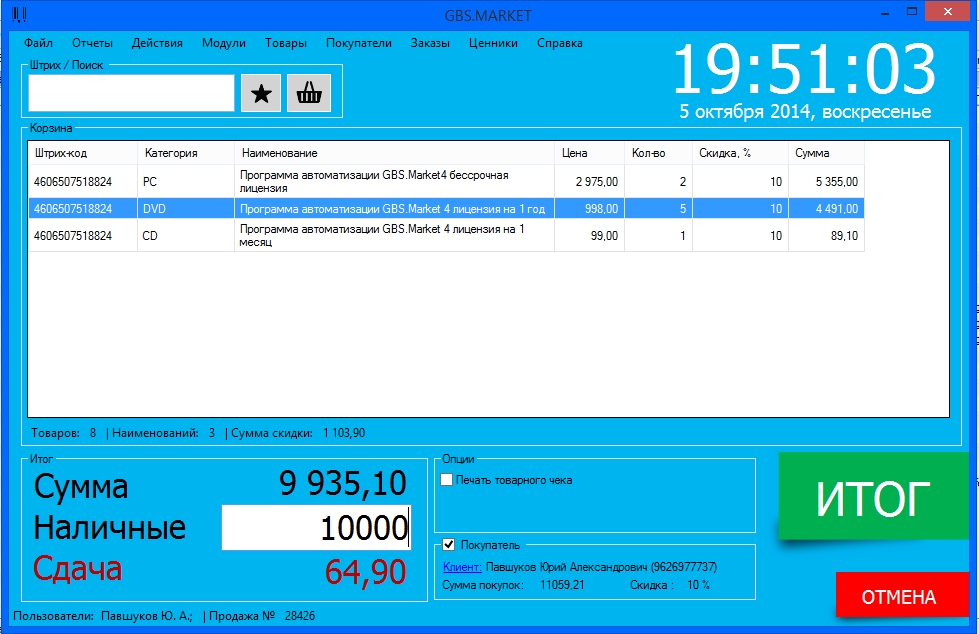Click the barcode app icon in title bar
The height and width of the screenshot is (634, 979).
19,14
